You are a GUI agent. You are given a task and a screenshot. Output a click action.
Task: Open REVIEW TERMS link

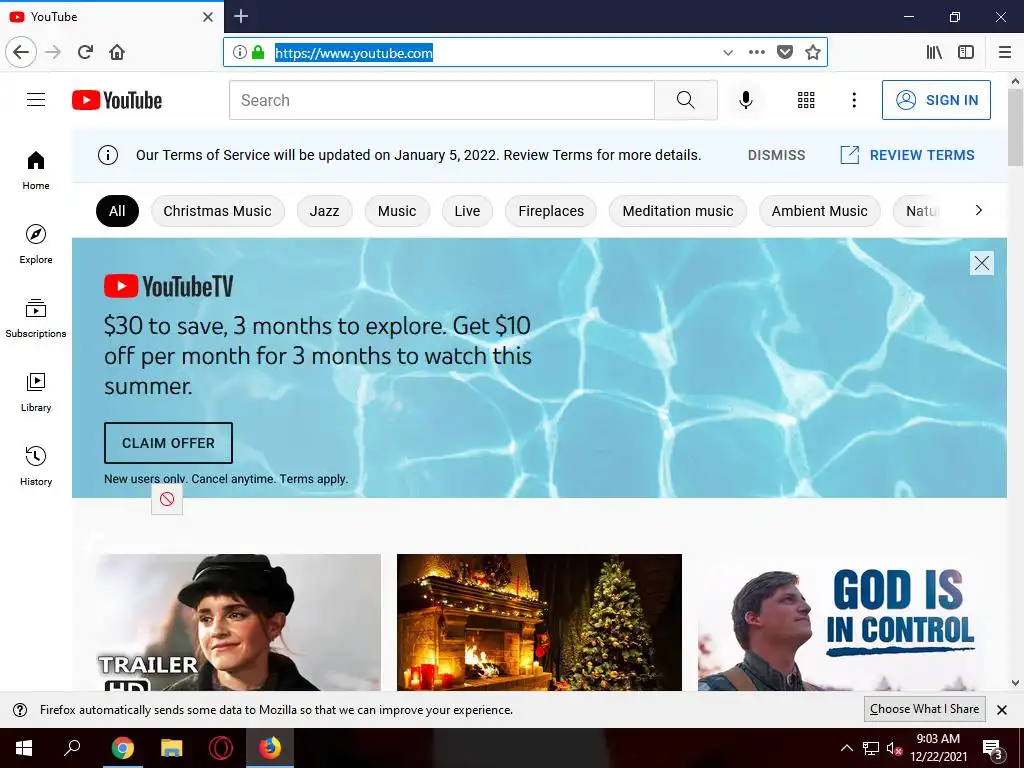coord(907,155)
